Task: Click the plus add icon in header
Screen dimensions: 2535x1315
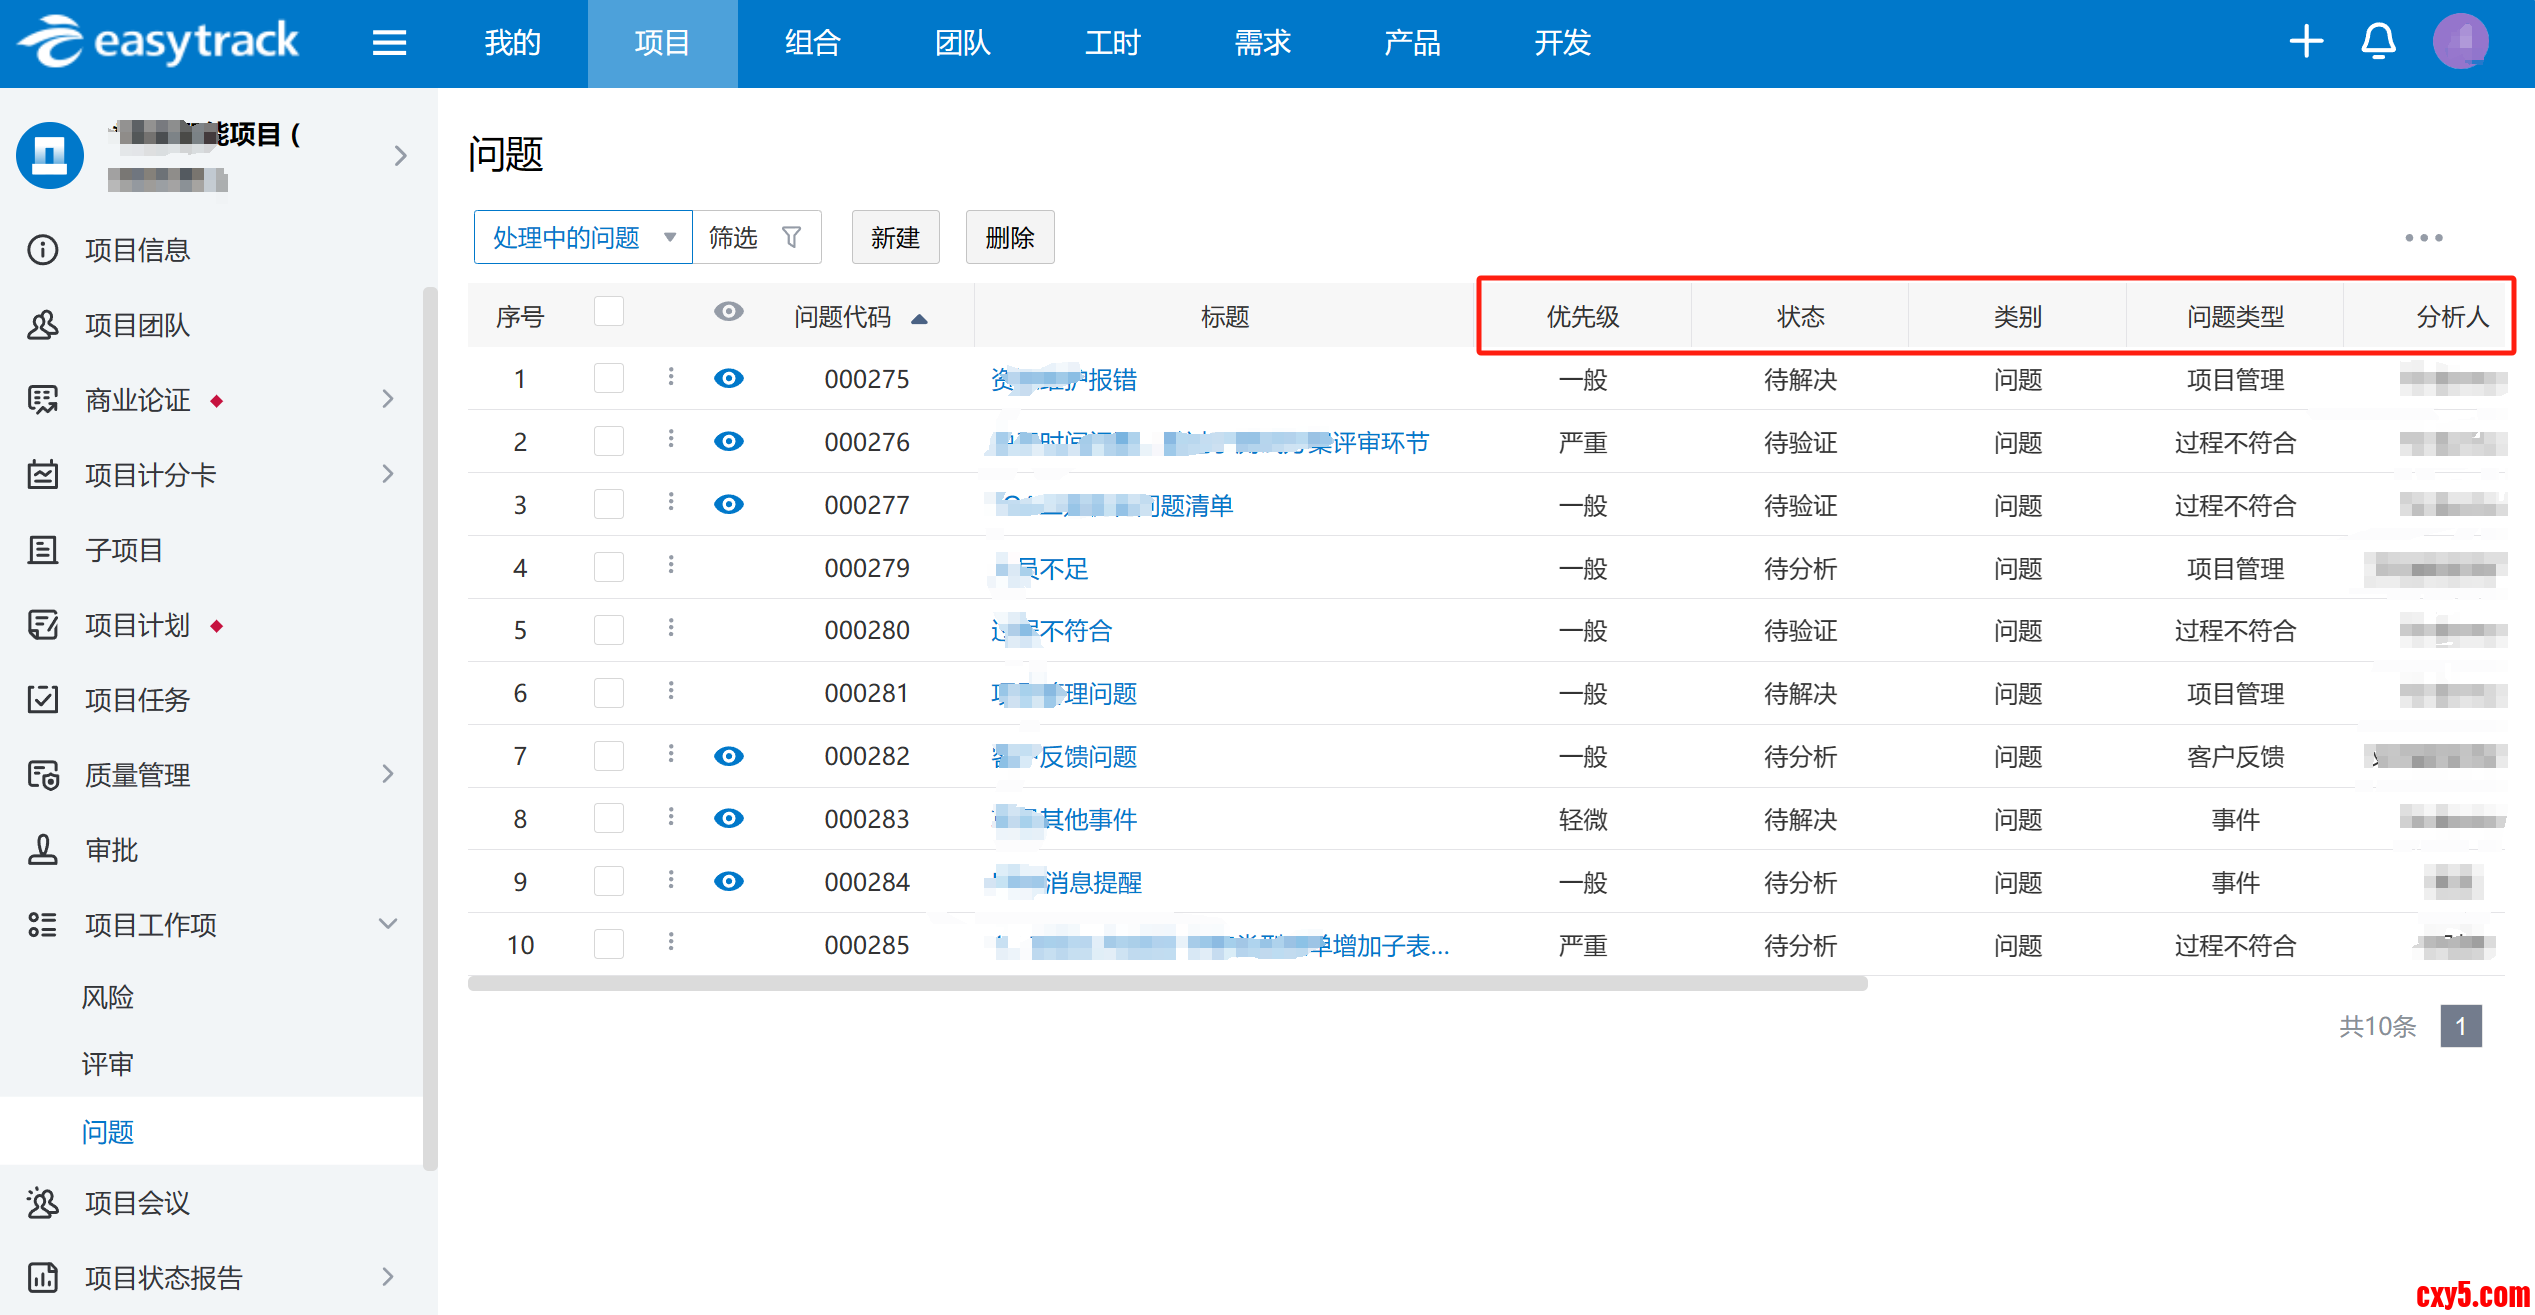Action: (x=2306, y=42)
